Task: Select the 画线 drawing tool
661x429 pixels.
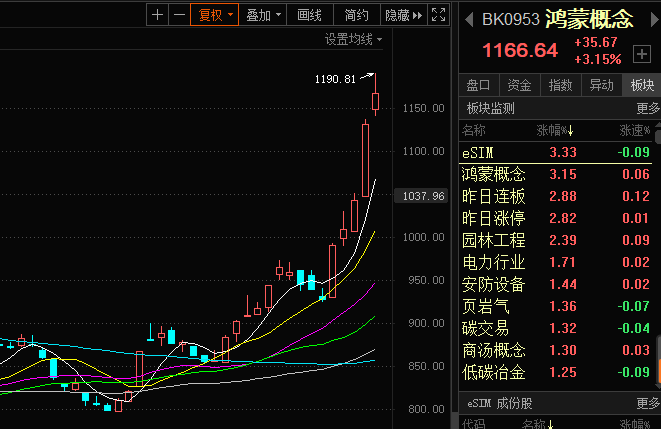Action: [309, 15]
